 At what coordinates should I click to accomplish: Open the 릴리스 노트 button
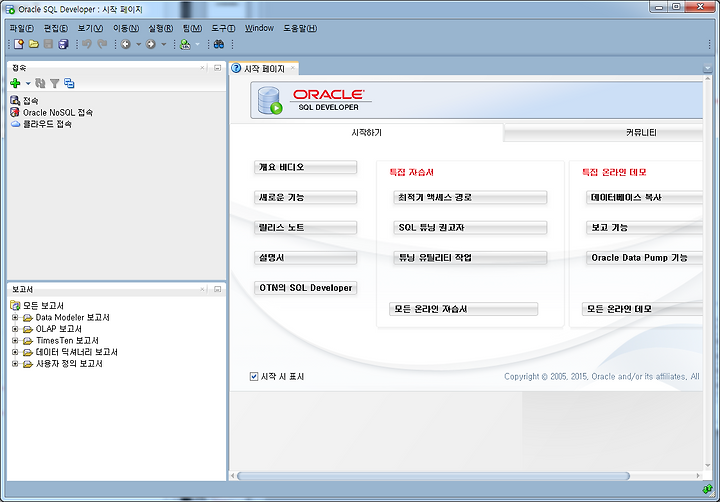305,227
